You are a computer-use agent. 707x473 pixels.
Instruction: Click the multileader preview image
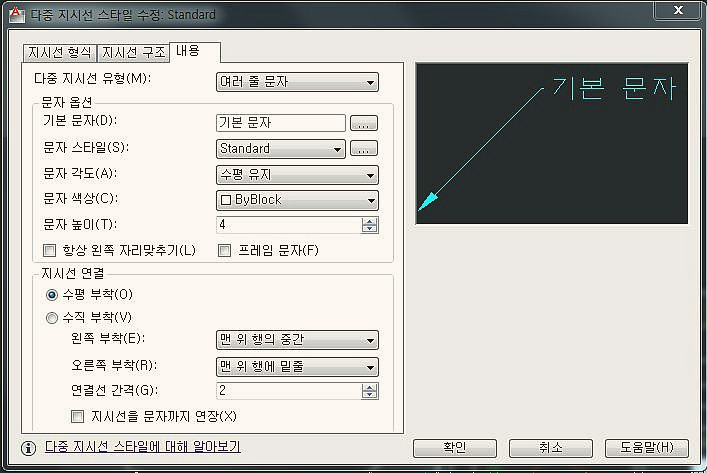(552, 143)
